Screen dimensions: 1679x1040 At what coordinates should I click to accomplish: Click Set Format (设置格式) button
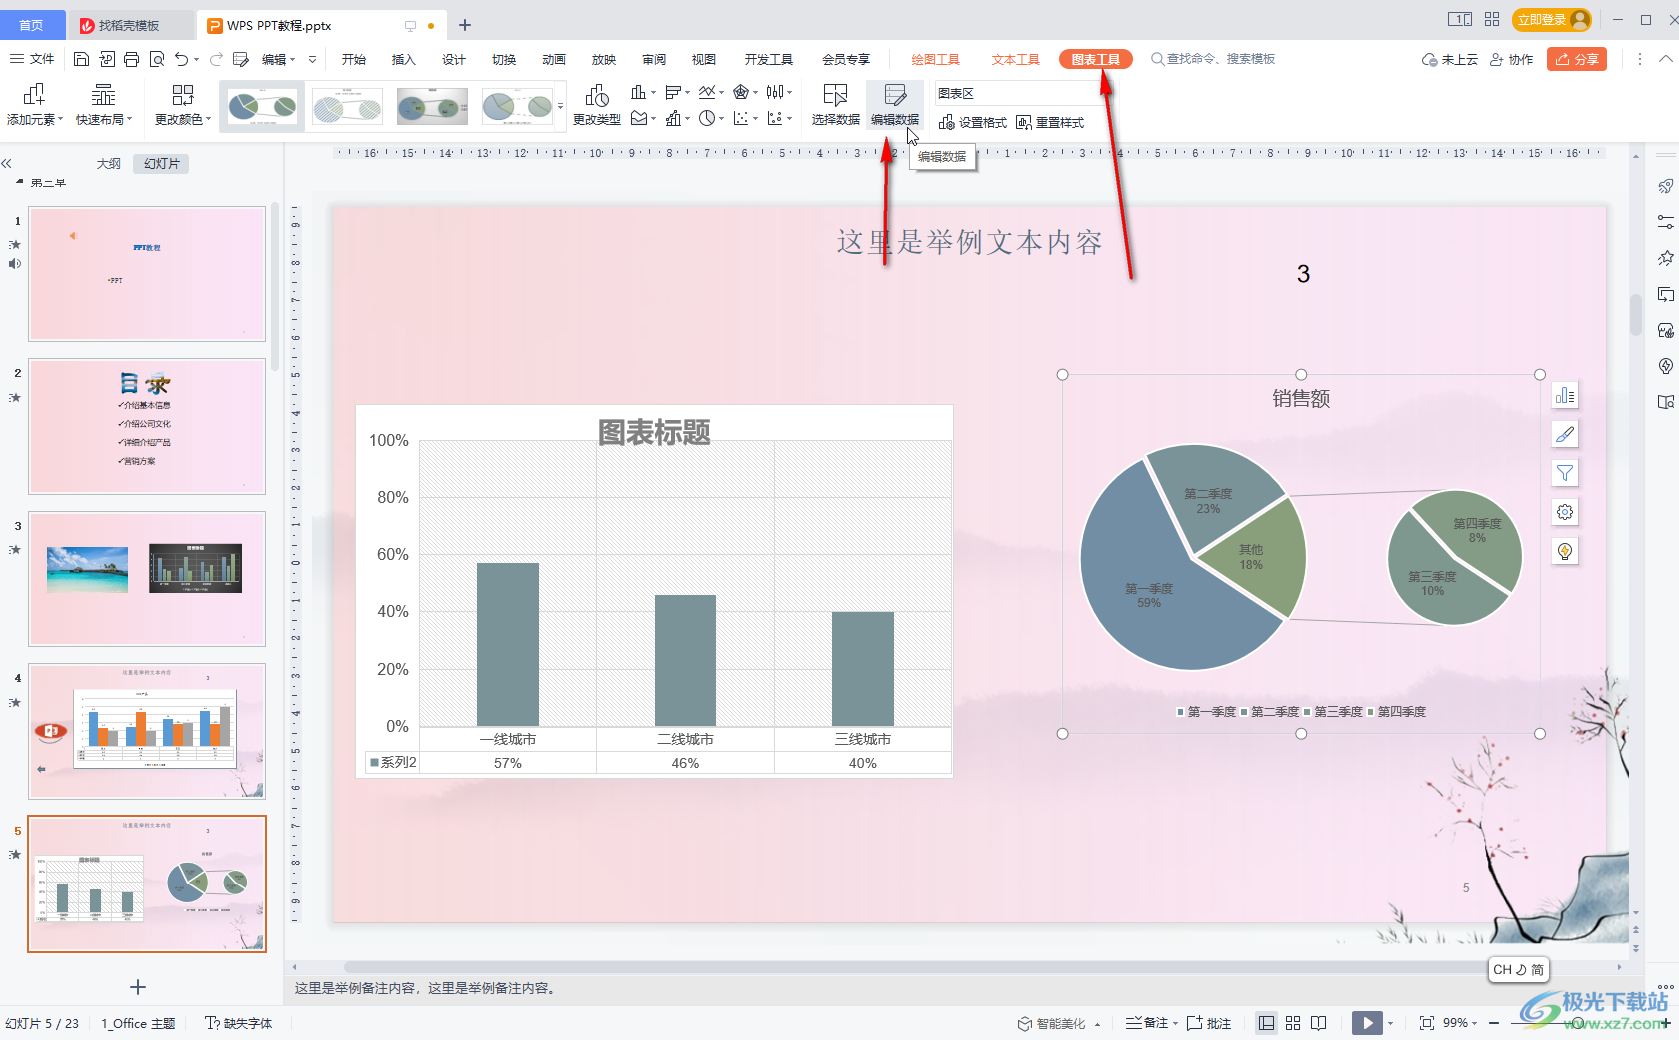(973, 122)
